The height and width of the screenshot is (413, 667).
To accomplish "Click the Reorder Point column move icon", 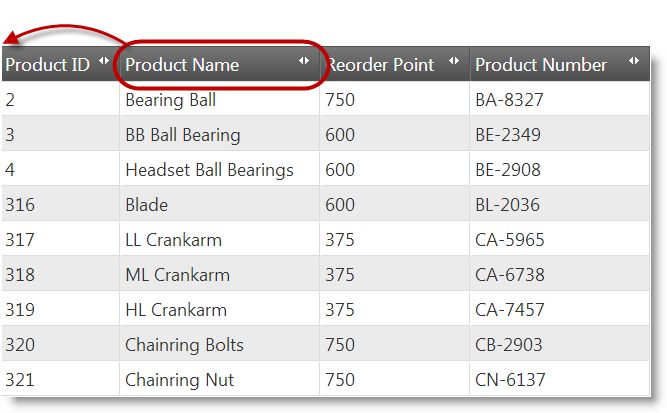I will click(454, 62).
